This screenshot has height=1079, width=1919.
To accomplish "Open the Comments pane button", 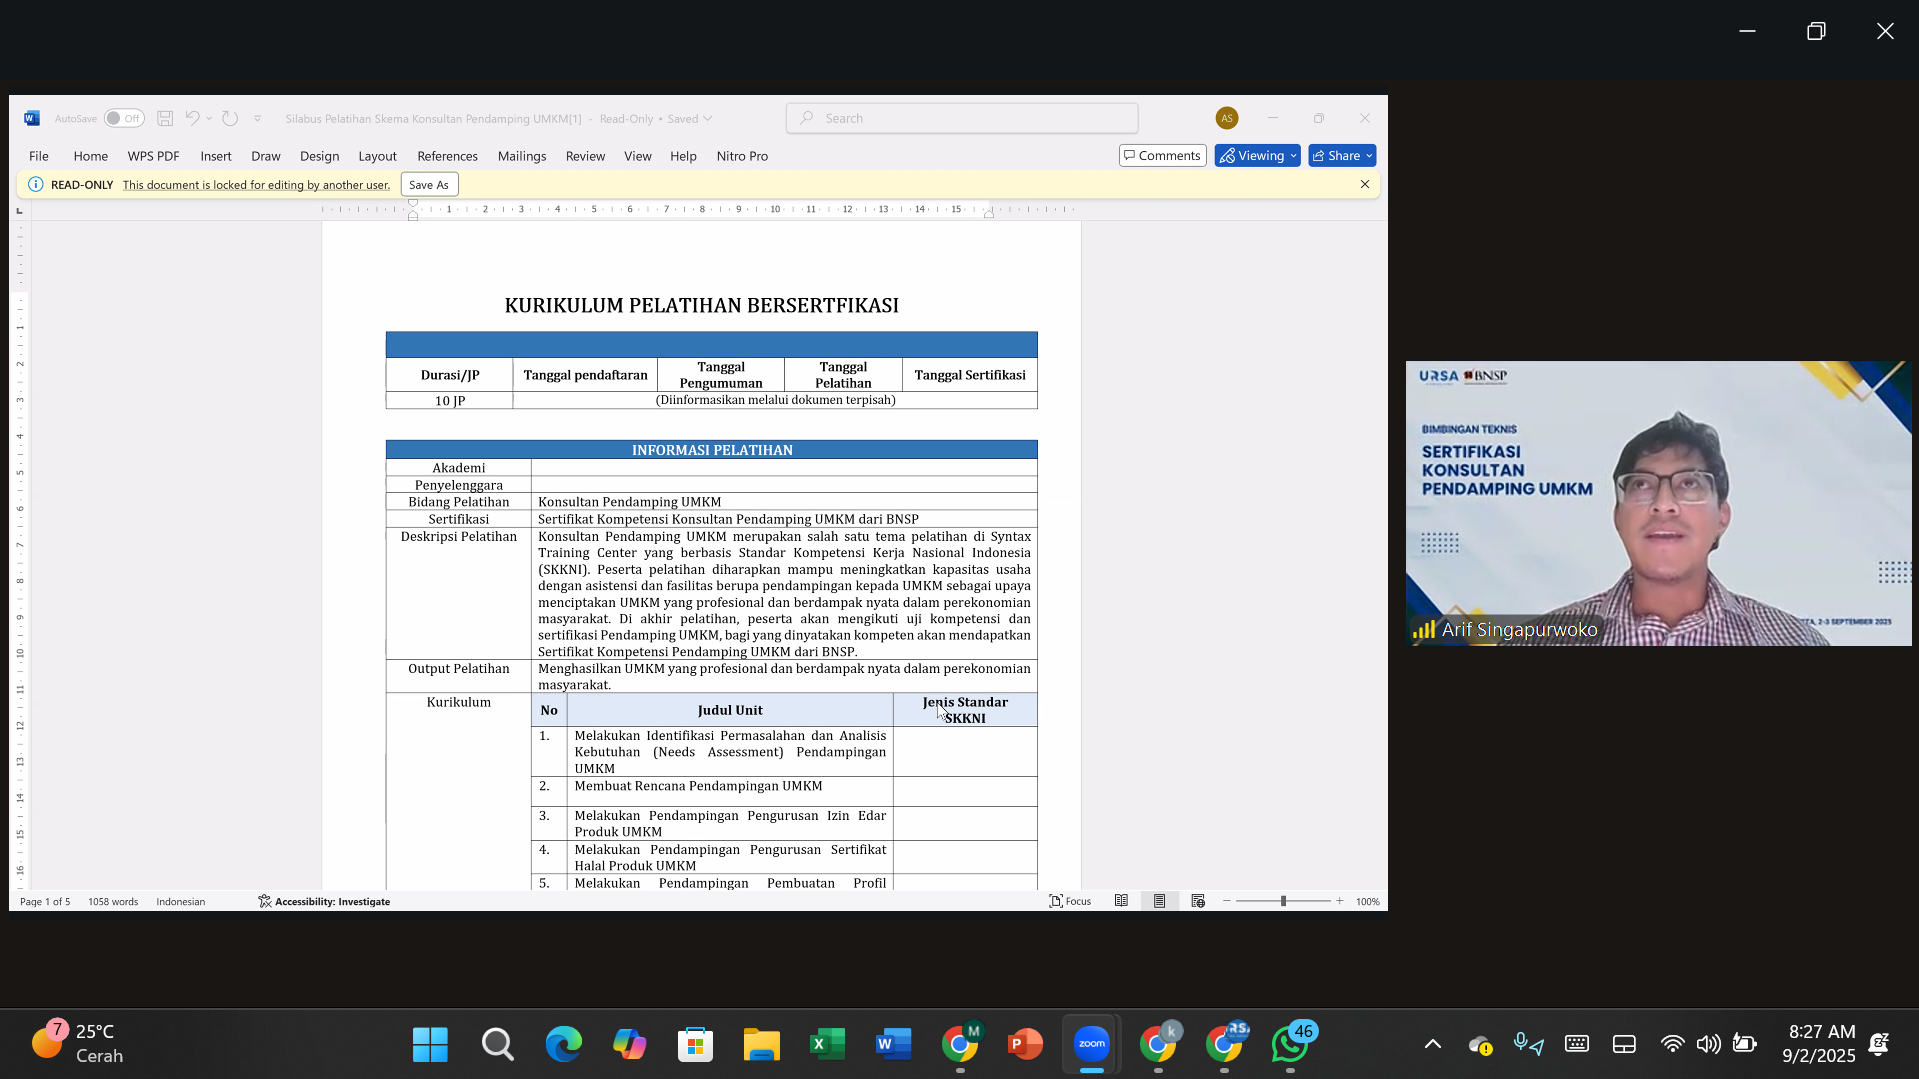I will pyautogui.click(x=1162, y=156).
